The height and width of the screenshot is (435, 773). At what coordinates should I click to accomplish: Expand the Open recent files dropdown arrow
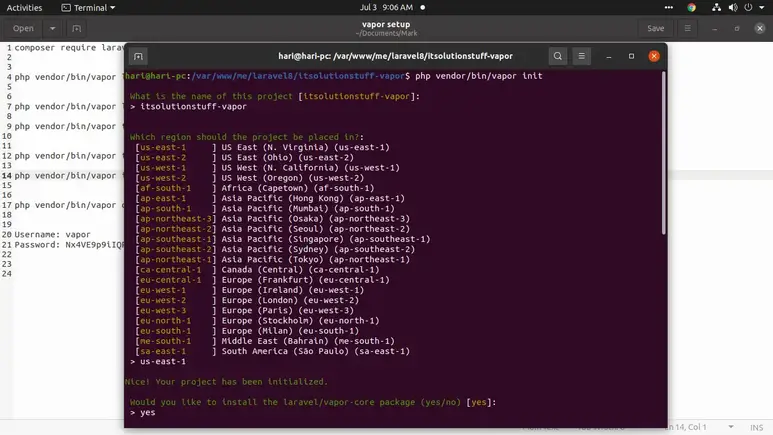pyautogui.click(x=52, y=29)
